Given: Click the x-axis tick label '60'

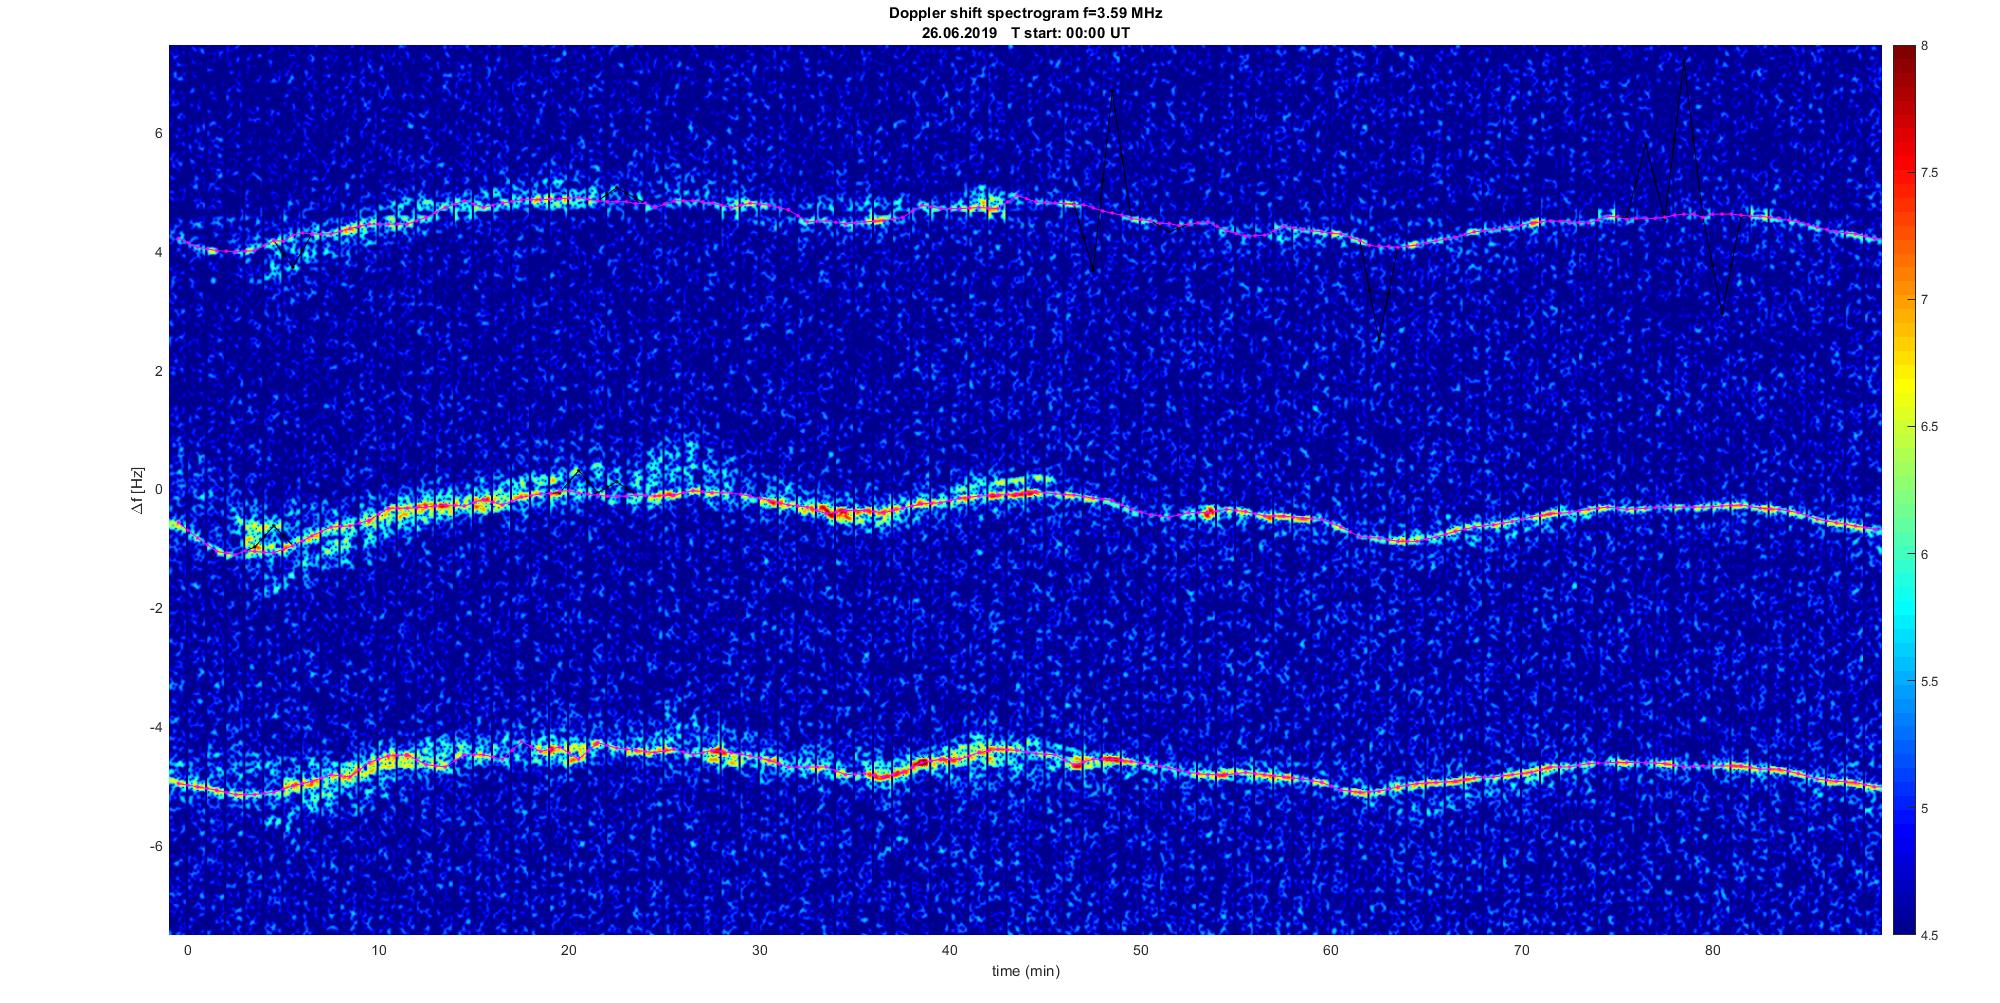Looking at the screenshot, I should tap(1331, 950).
